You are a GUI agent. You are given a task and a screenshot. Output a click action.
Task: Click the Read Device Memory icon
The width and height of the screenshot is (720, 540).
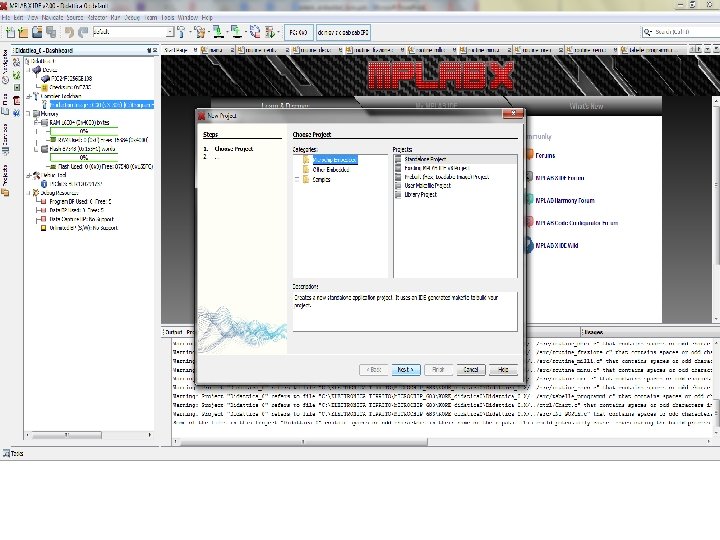[236, 32]
